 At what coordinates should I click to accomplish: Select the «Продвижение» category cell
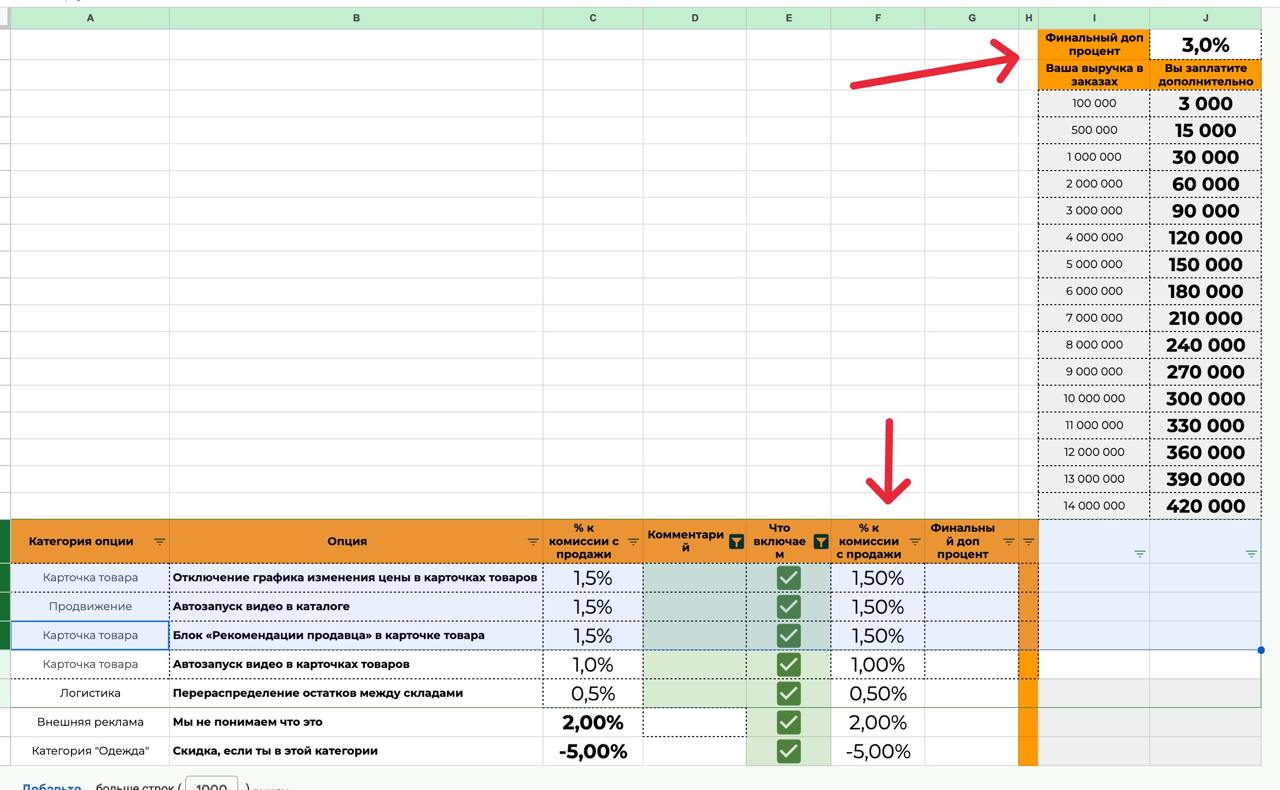90,607
